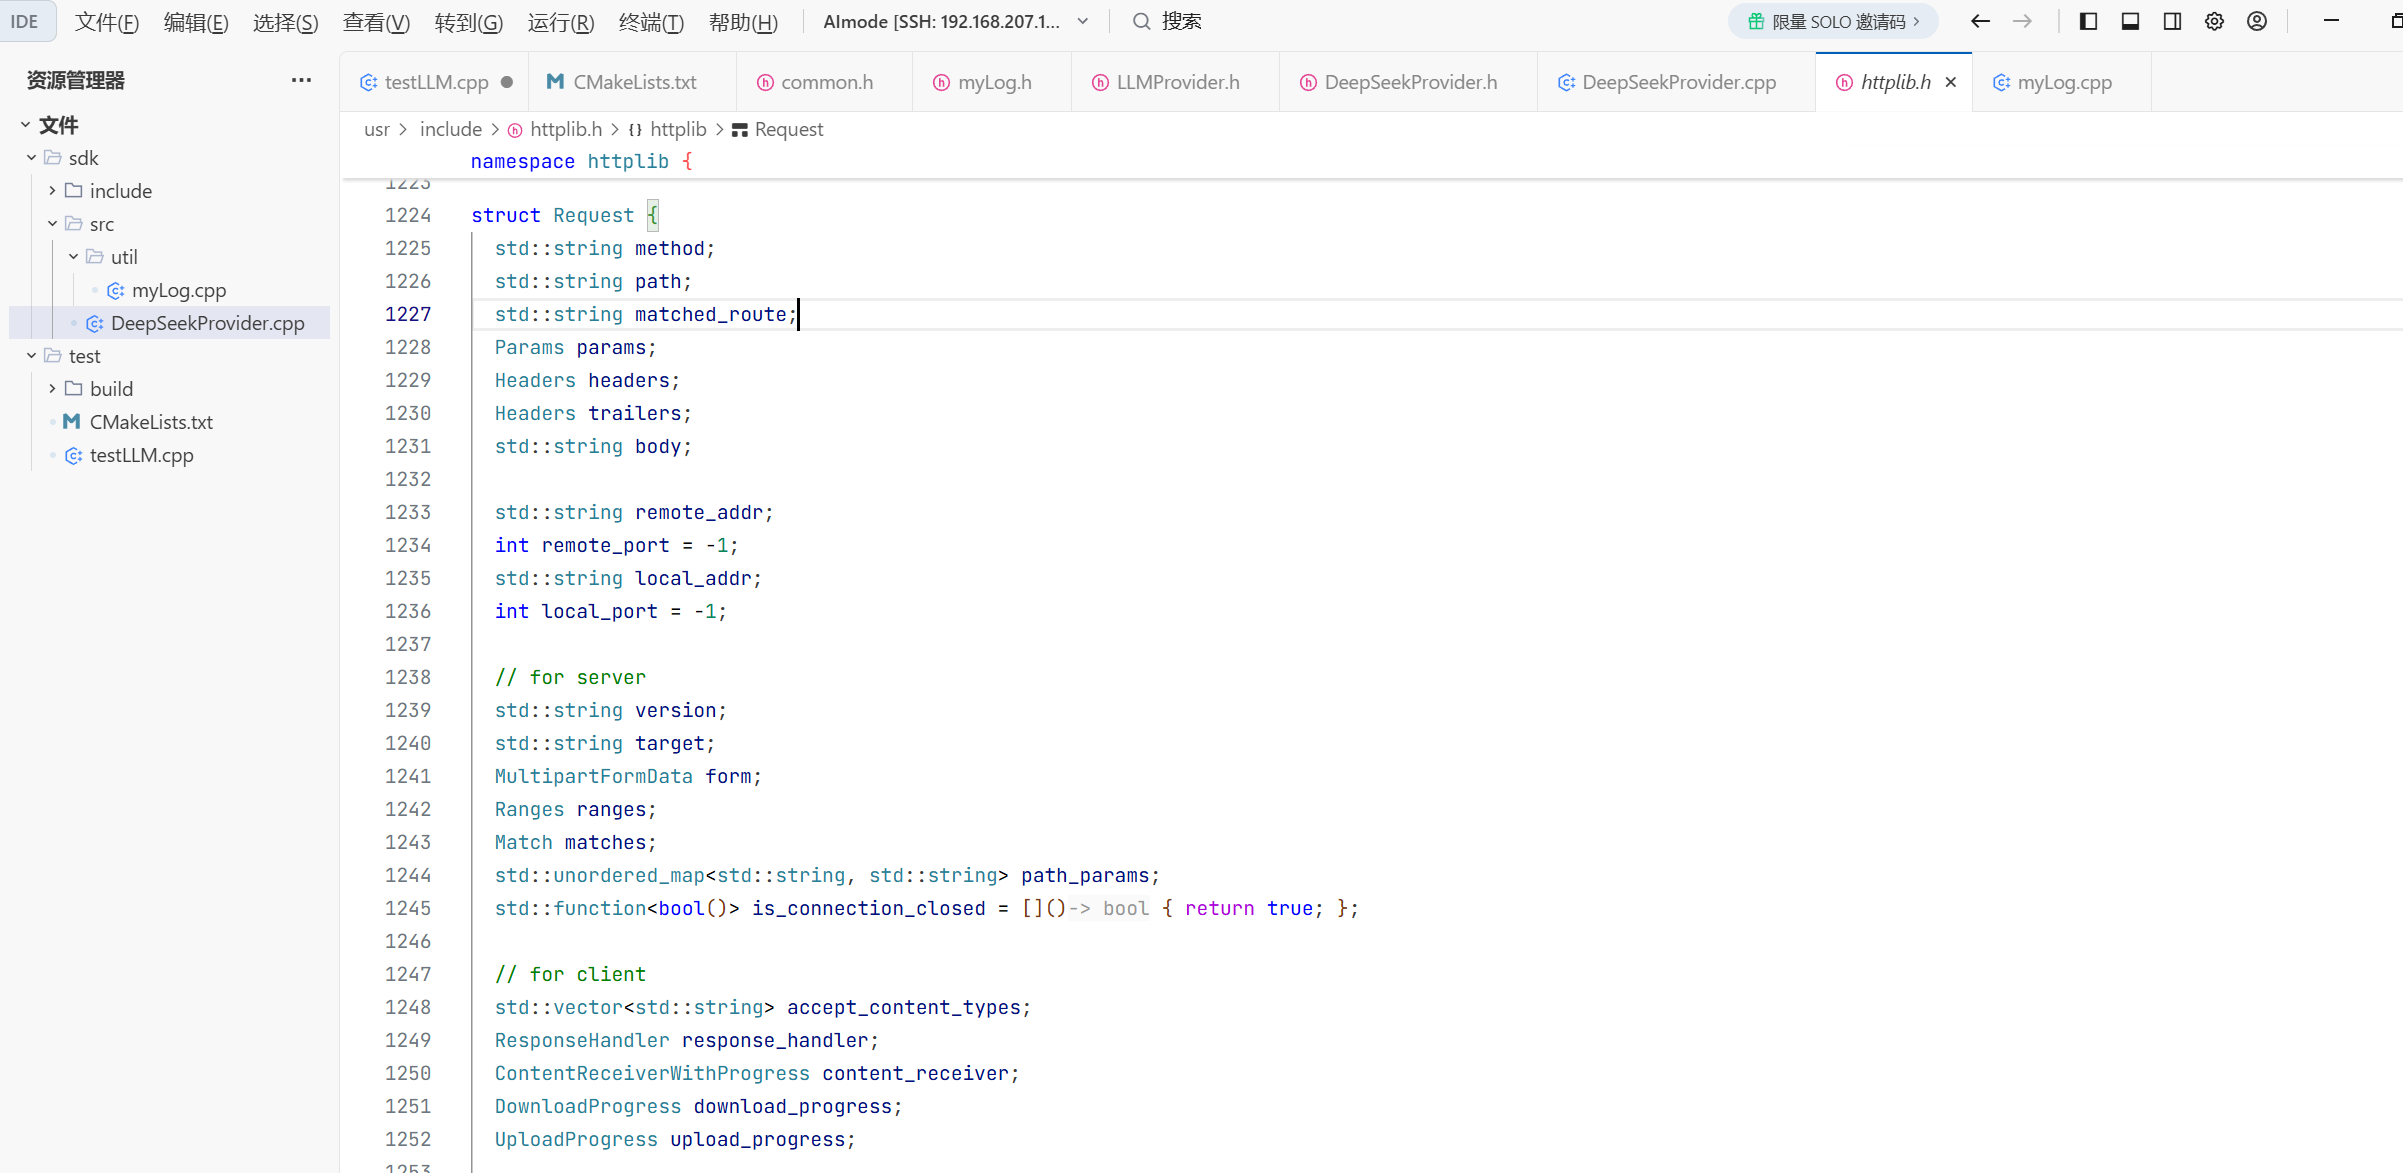Viewport: 2403px width, 1173px height.
Task: Close the httplib.h tab
Action: 1950,82
